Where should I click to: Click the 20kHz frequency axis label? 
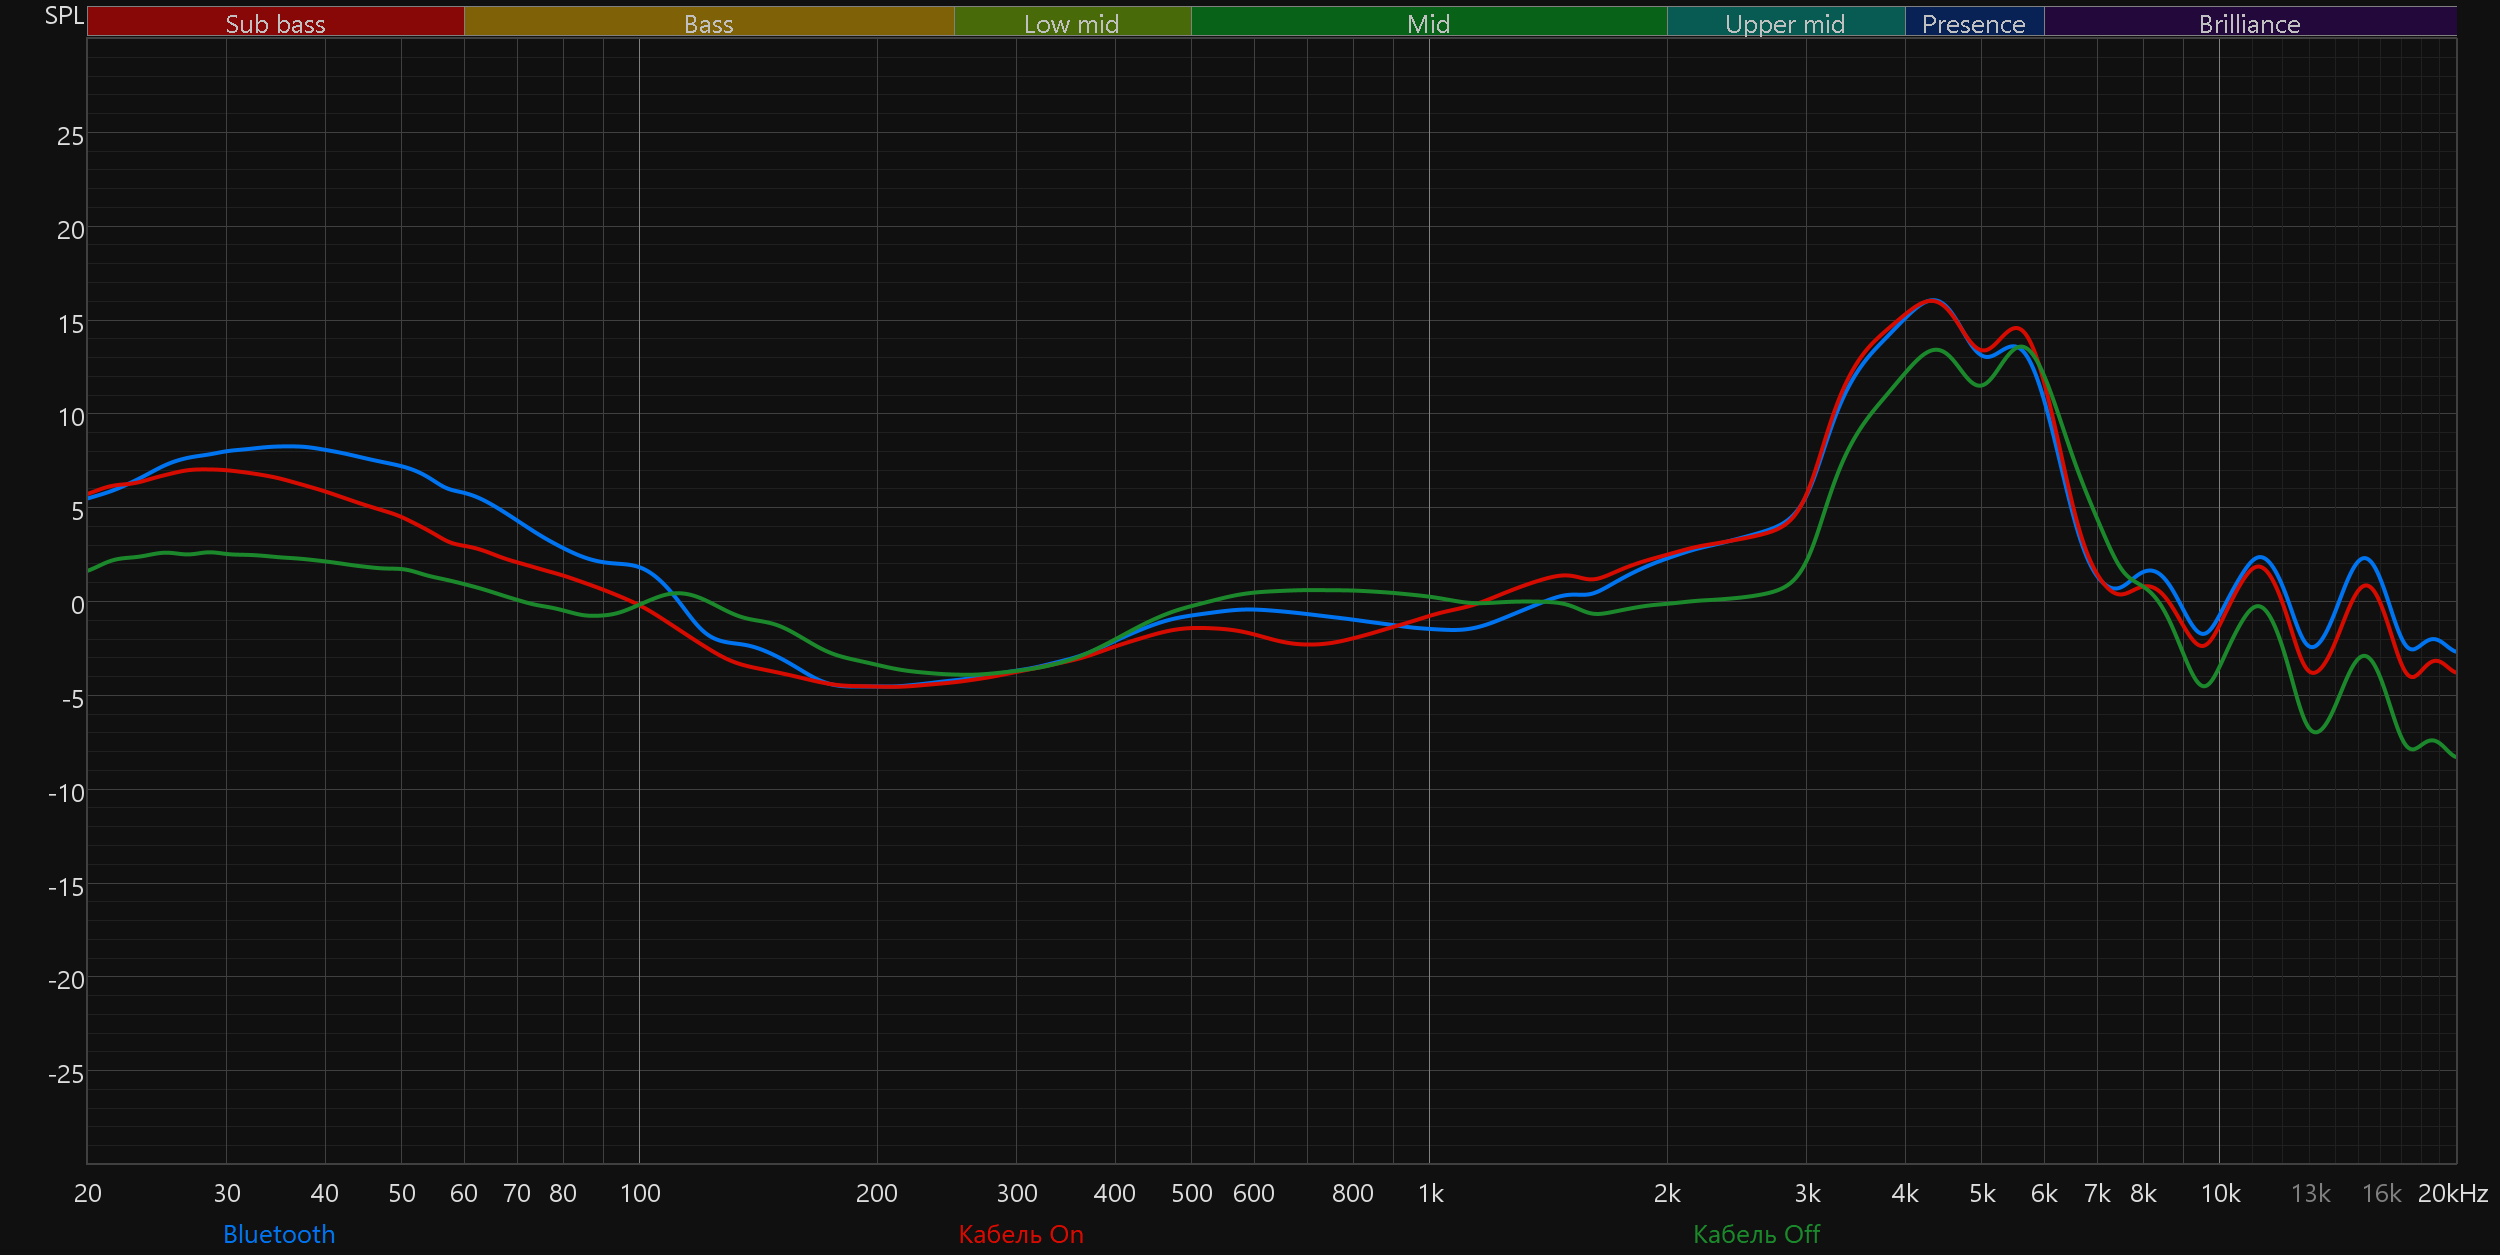coord(2452,1193)
